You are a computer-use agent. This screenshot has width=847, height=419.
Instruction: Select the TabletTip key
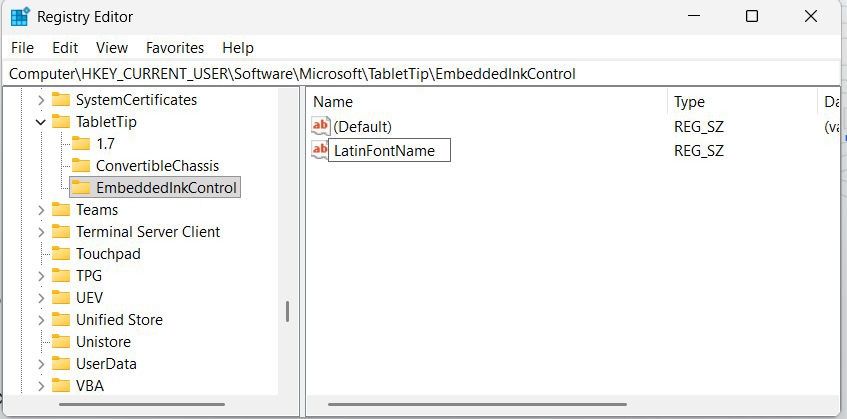pyautogui.click(x=106, y=122)
